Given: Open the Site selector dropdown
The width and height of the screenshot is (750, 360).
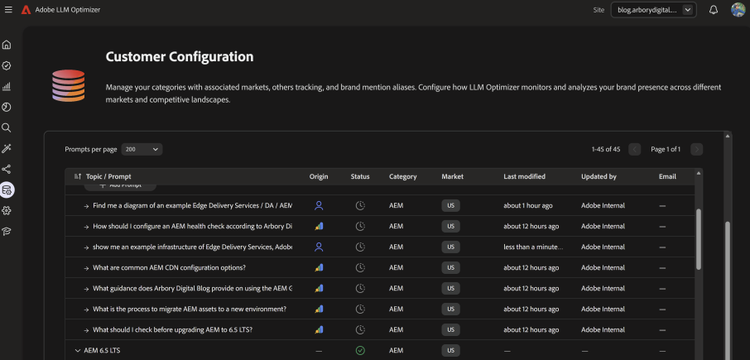Looking at the screenshot, I should 653,10.
